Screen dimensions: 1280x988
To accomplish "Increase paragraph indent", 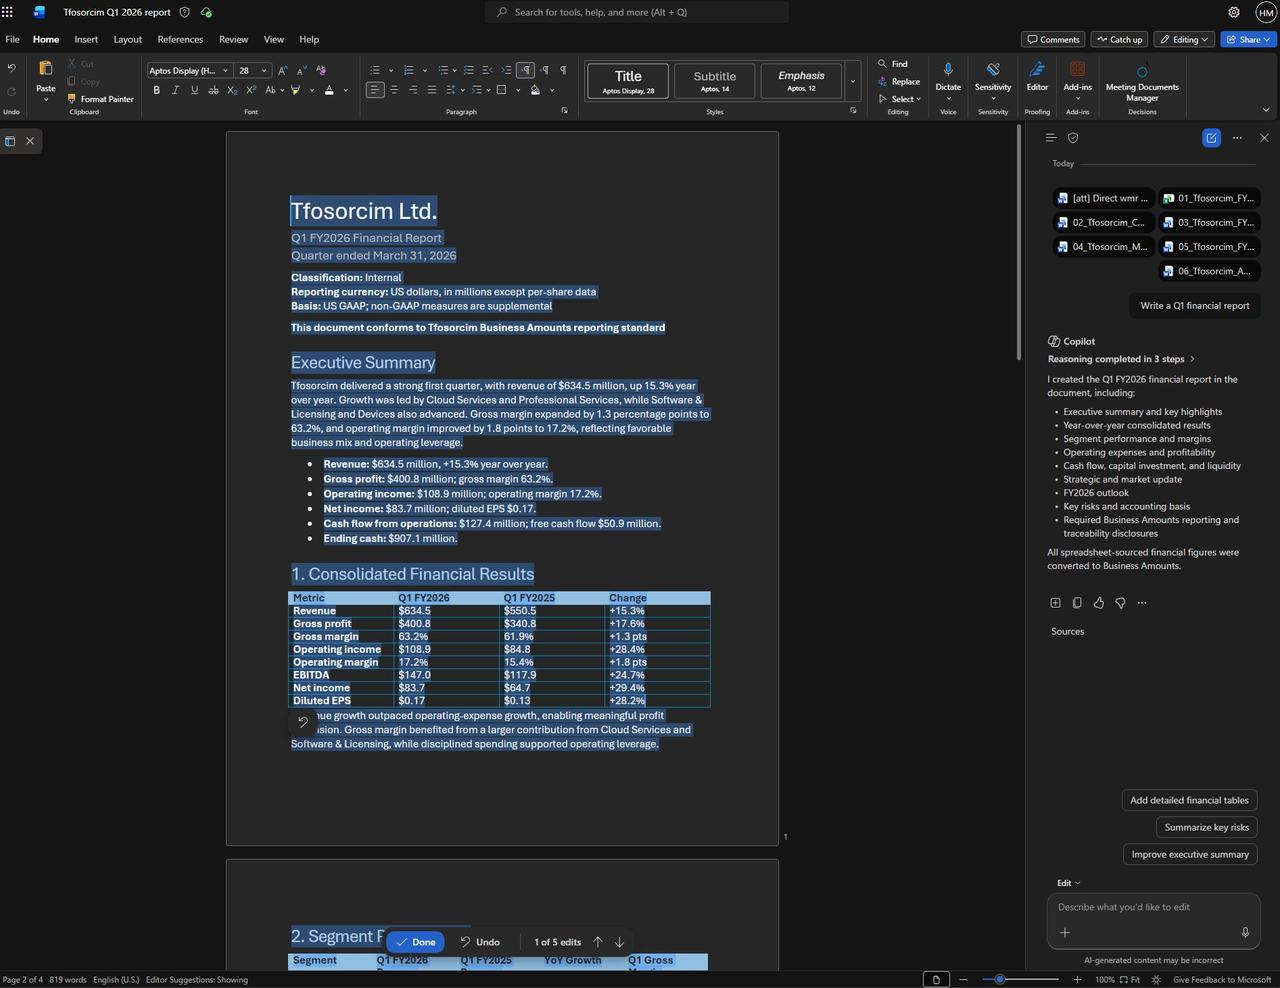I will pyautogui.click(x=506, y=70).
